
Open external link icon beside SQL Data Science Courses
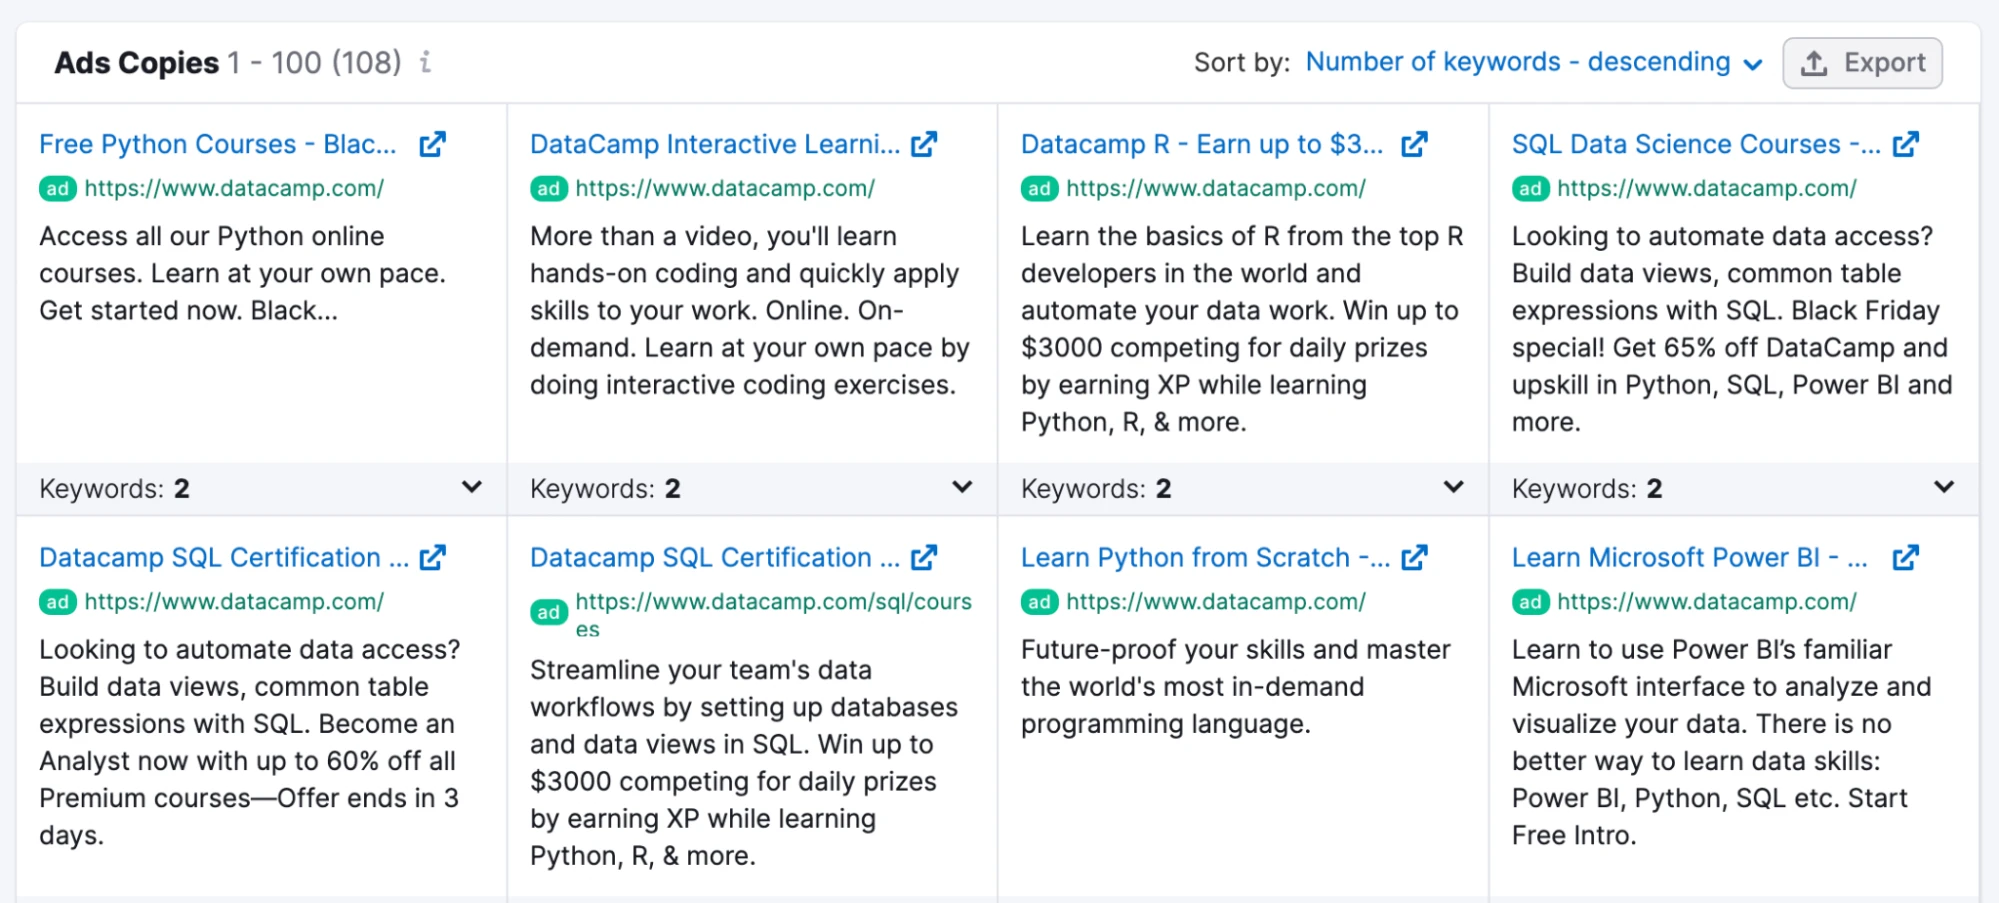[x=1906, y=144]
